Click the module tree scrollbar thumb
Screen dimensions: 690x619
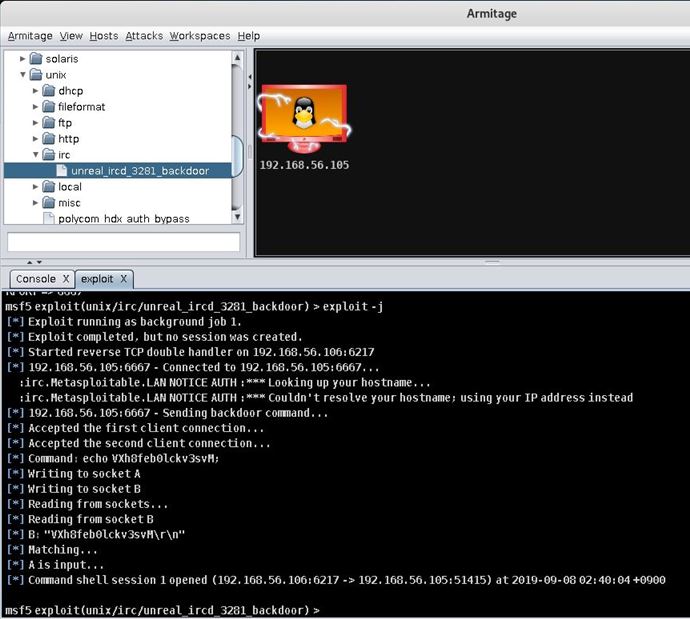[237, 156]
